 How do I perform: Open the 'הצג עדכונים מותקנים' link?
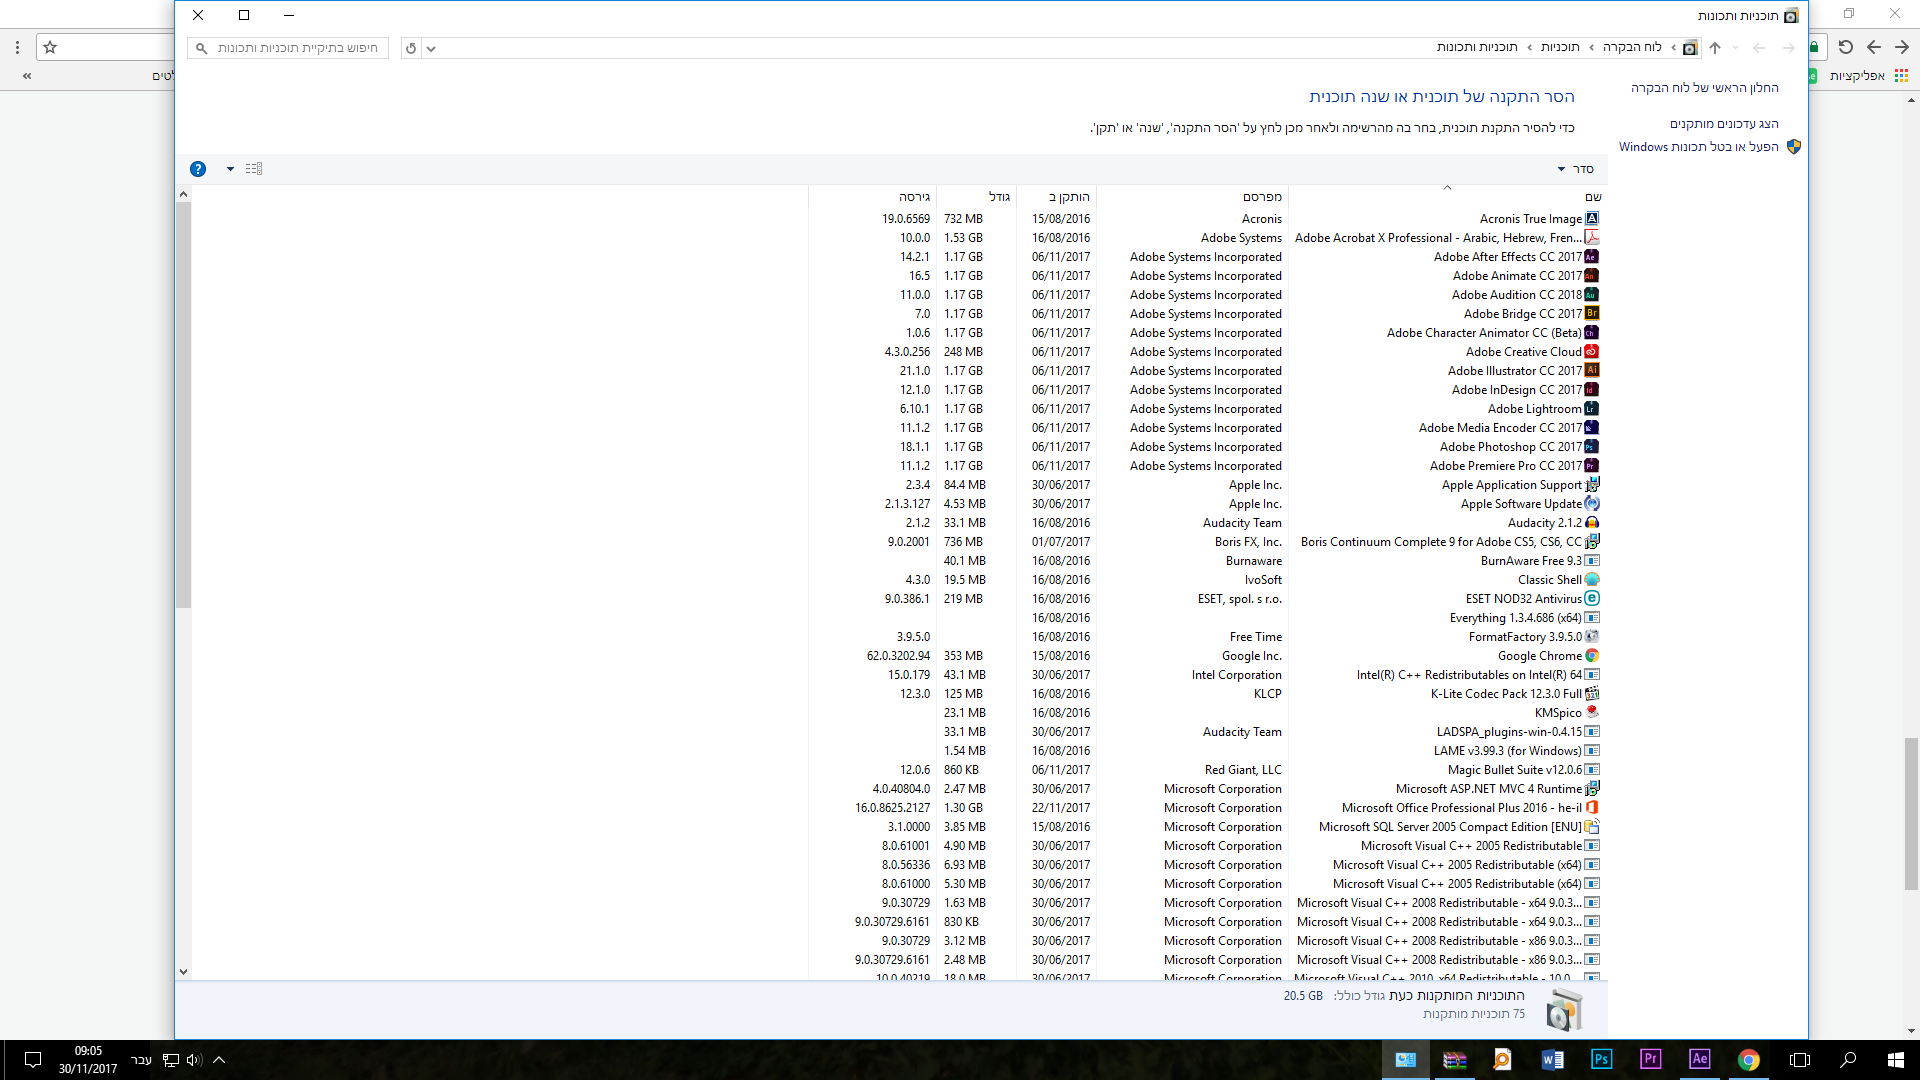tap(1724, 124)
